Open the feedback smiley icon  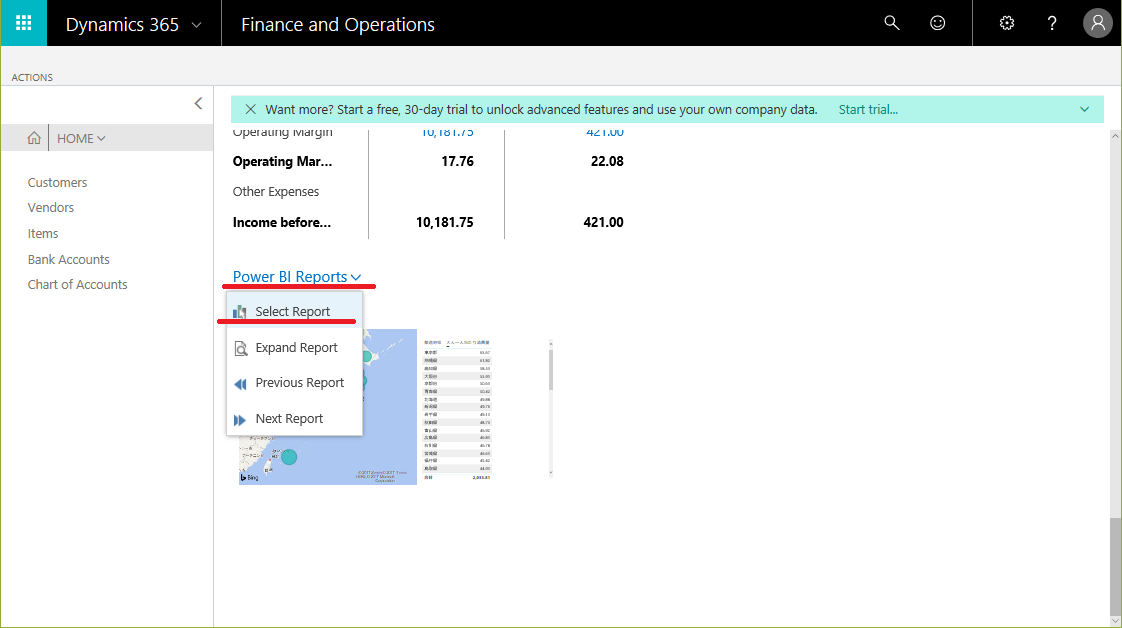pos(937,24)
